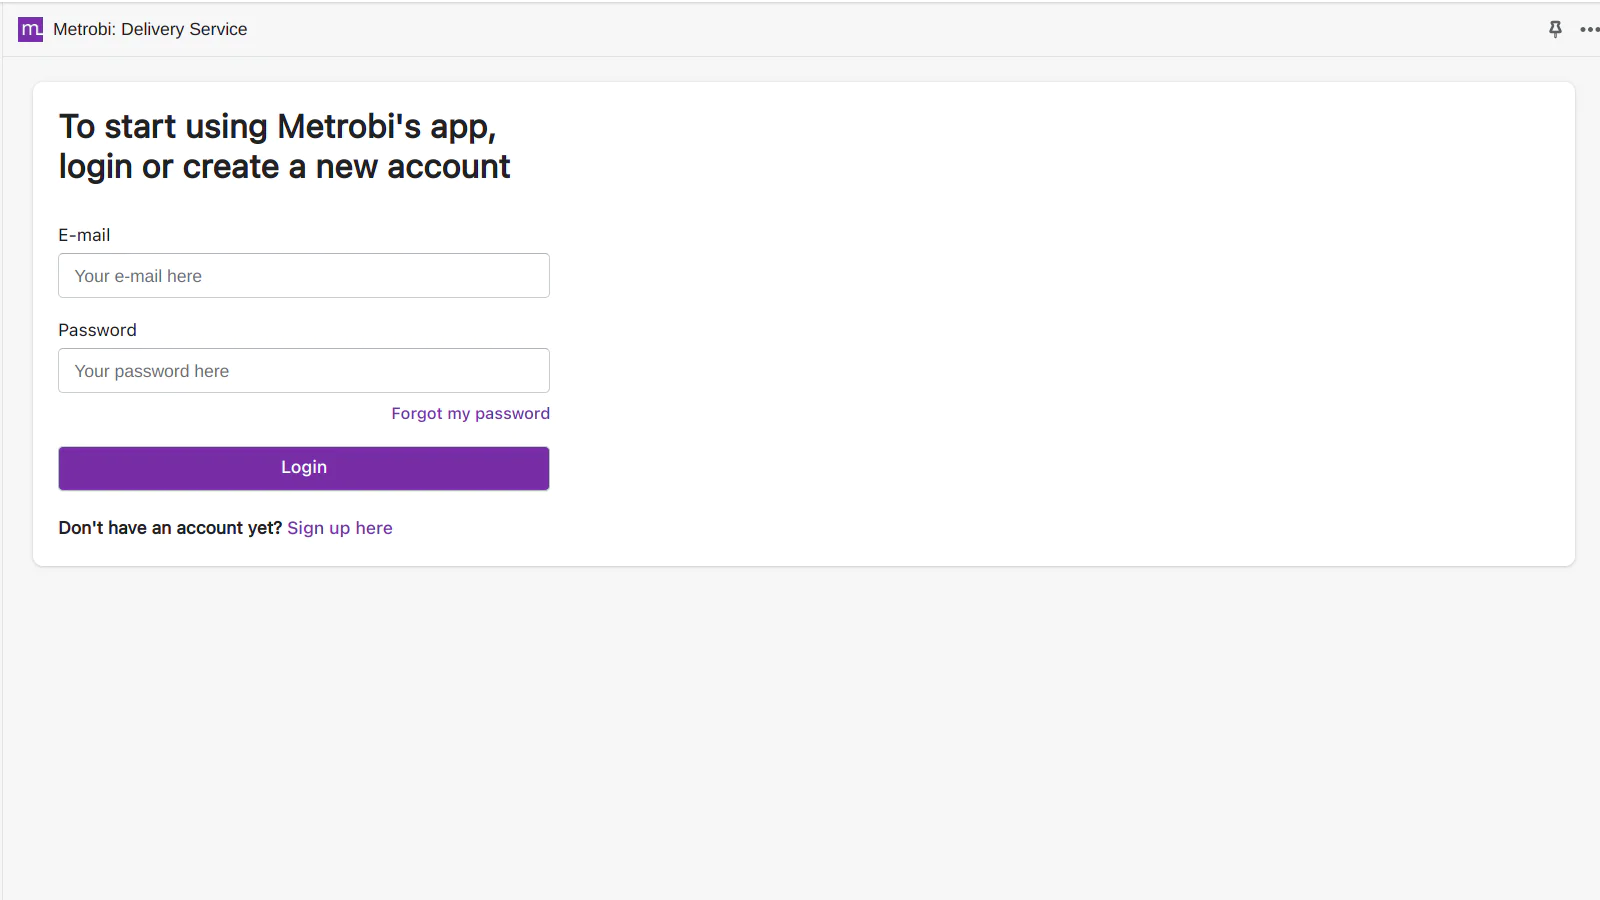Open the three-dot more options menu
The width and height of the screenshot is (1600, 900).
tap(1589, 29)
